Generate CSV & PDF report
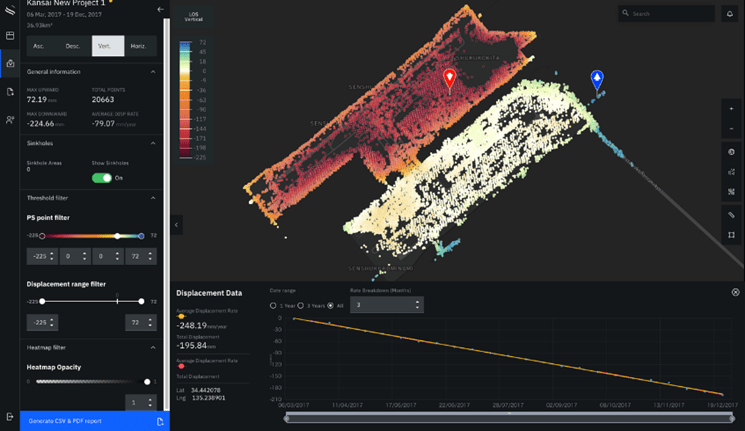Screen dimensions: 745x431 (84, 422)
